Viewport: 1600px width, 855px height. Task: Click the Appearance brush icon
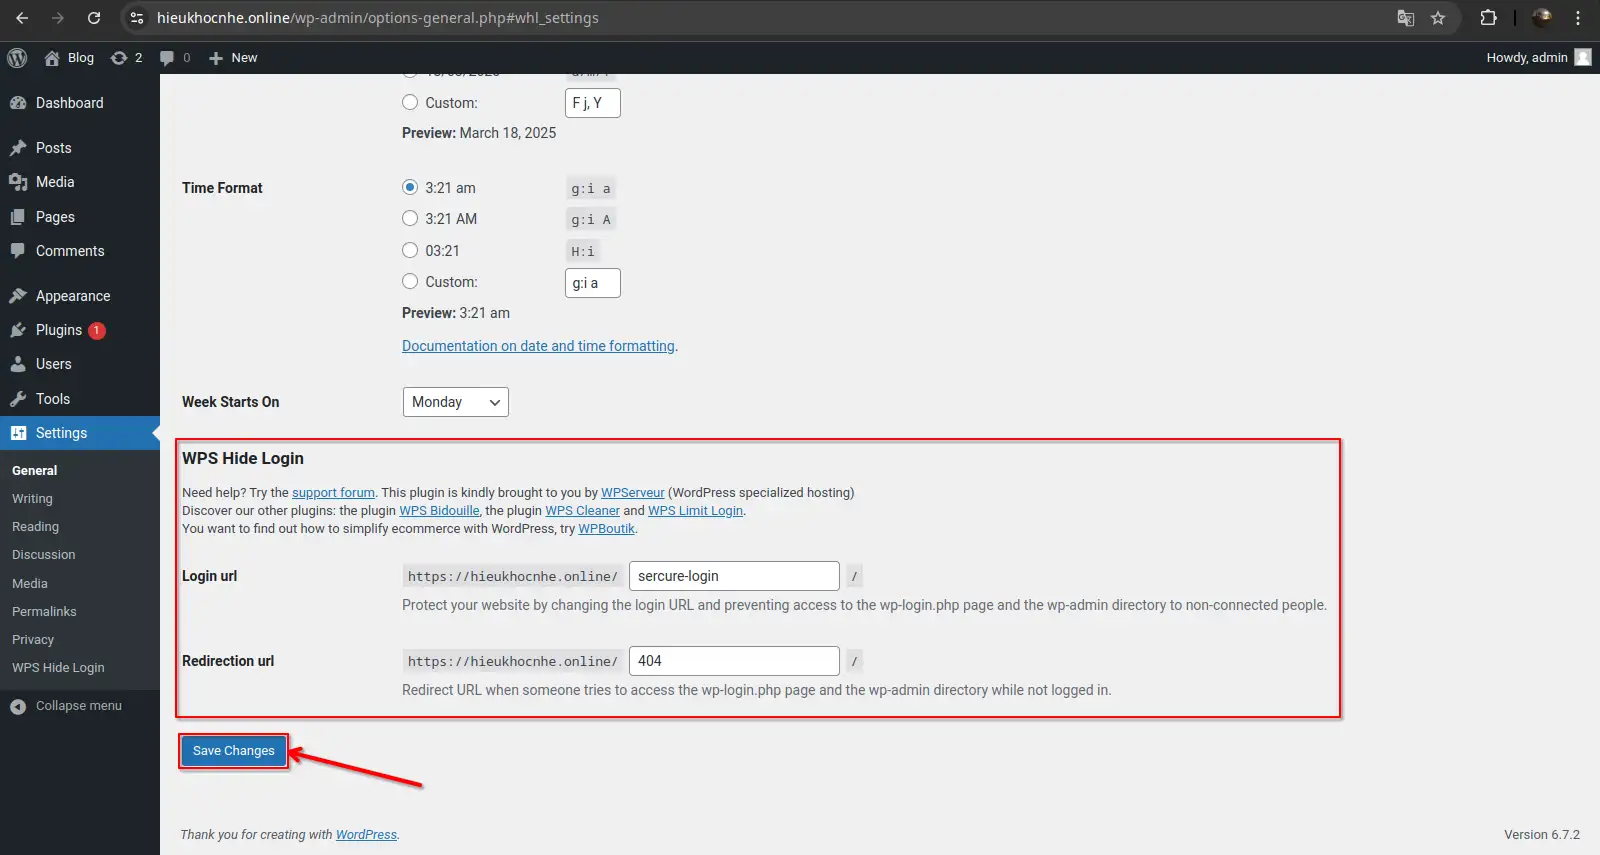(18, 296)
